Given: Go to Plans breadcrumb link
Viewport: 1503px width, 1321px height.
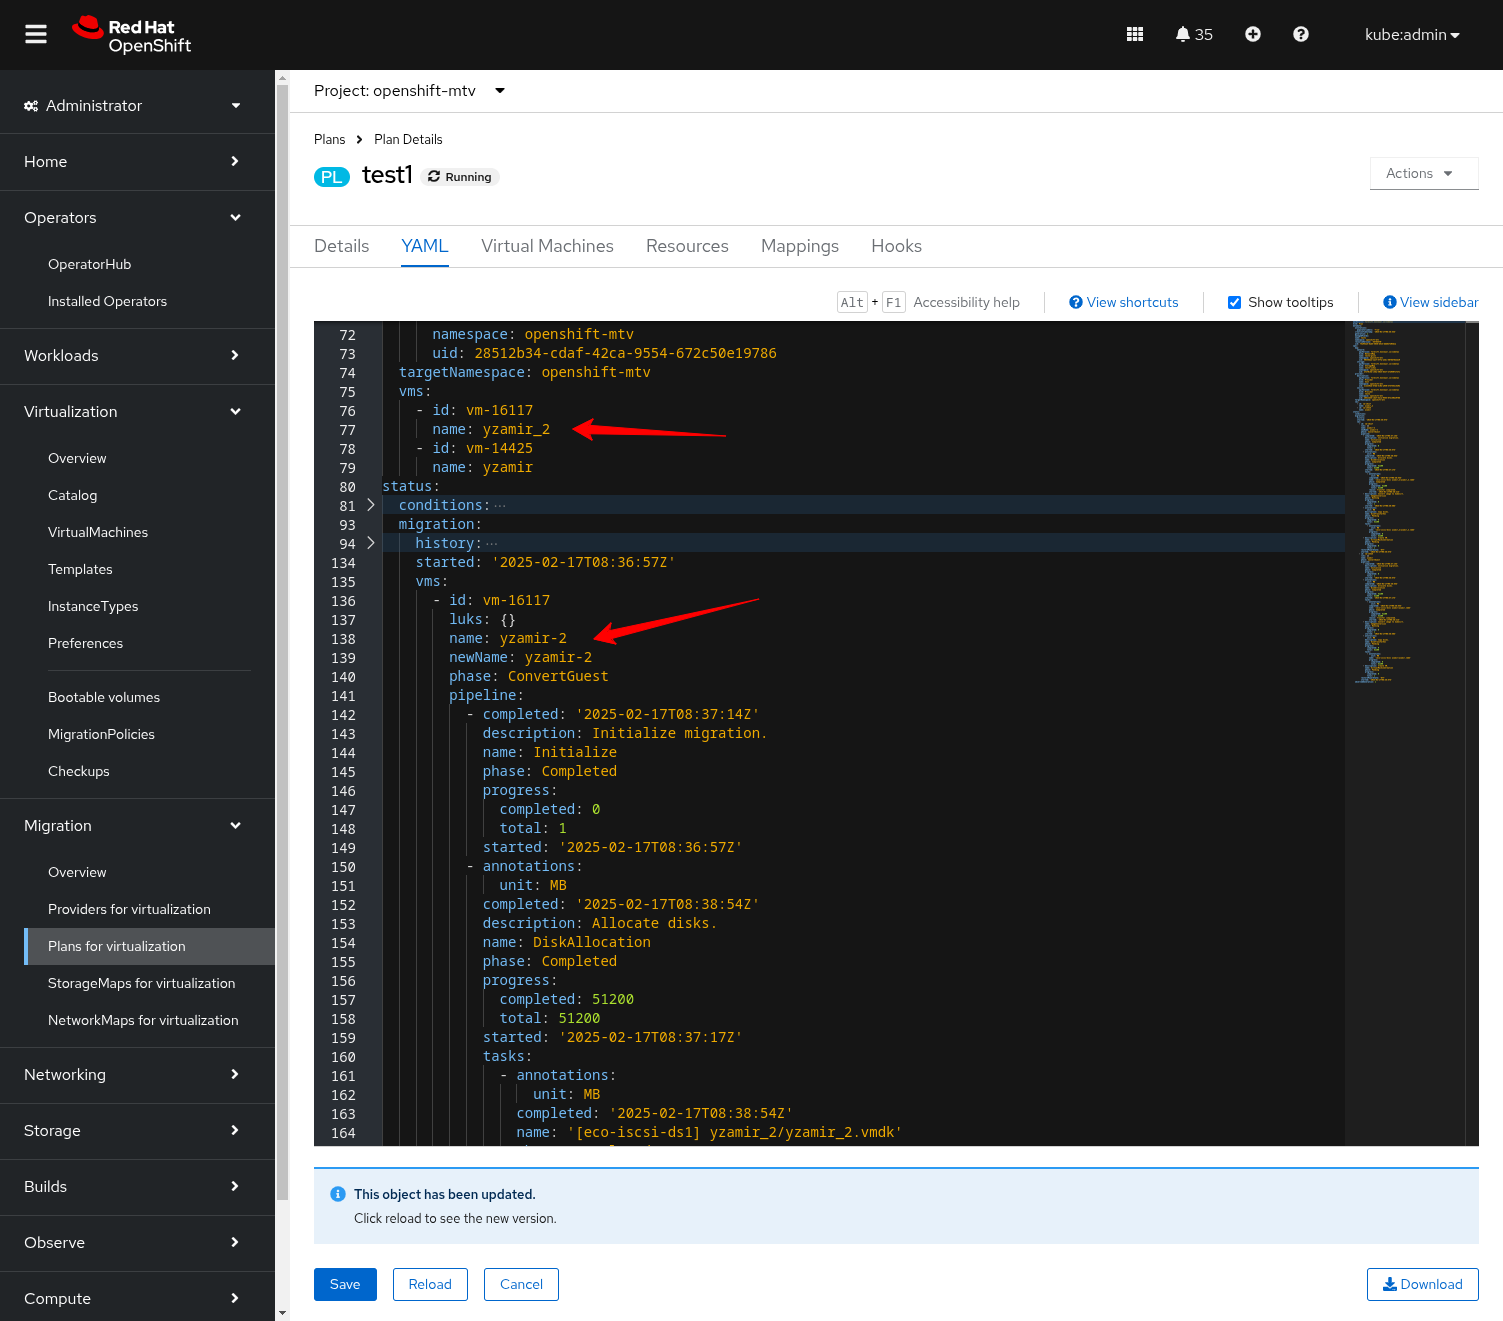Looking at the screenshot, I should (x=329, y=139).
